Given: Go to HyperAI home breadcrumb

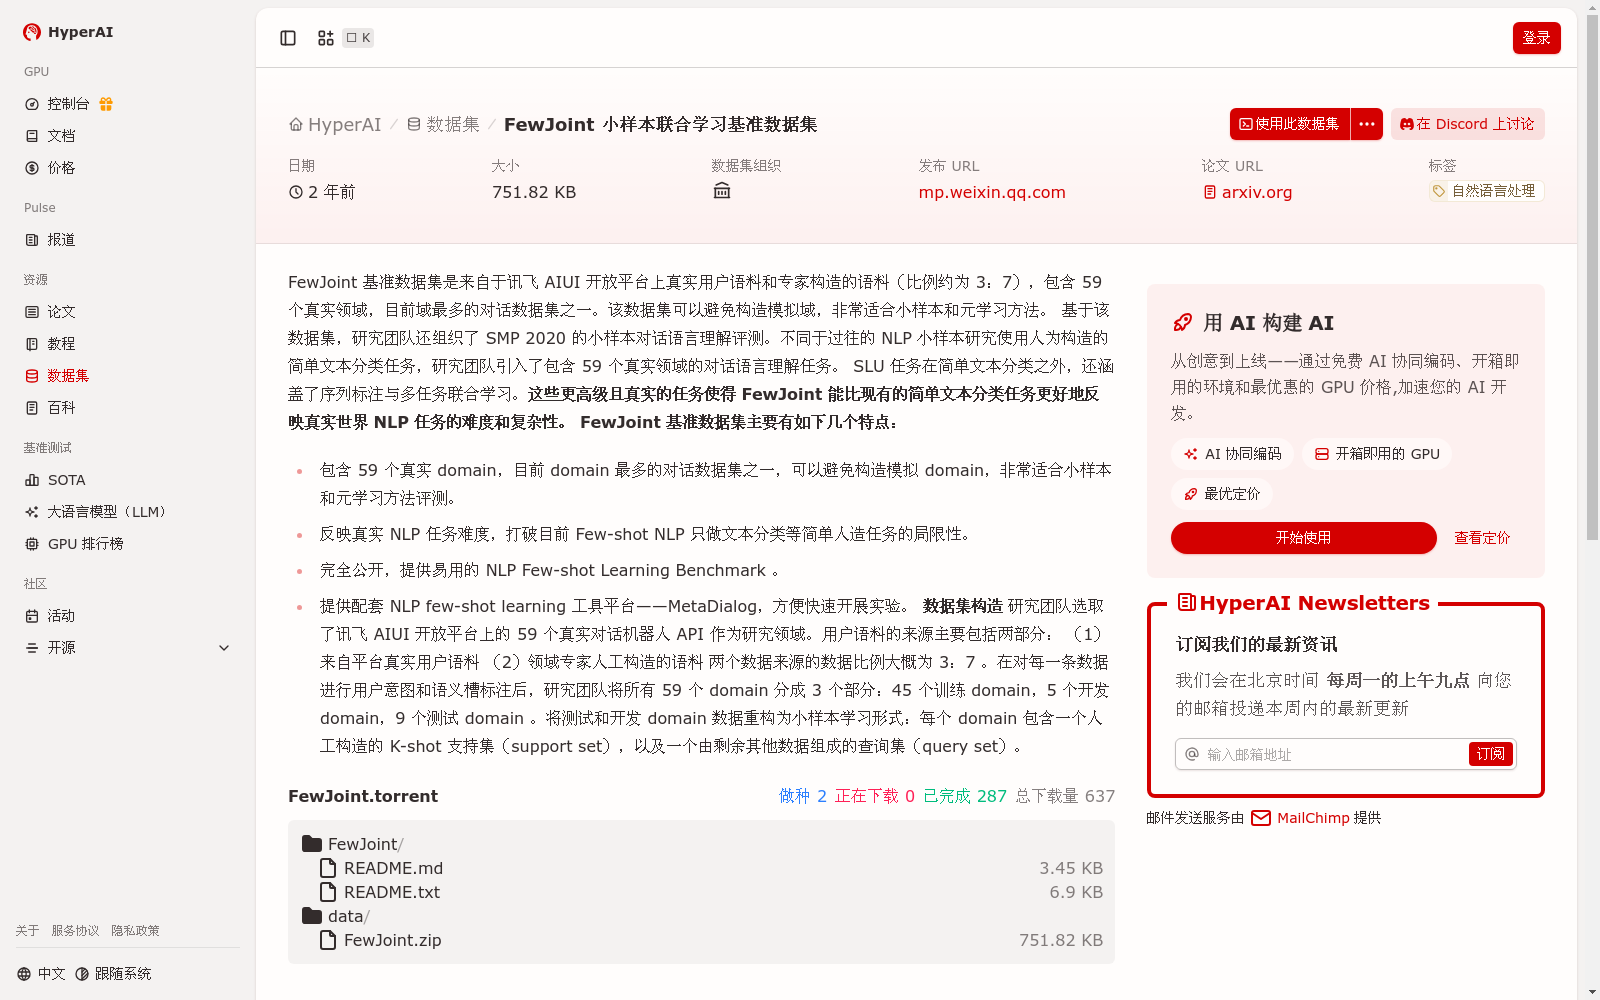Looking at the screenshot, I should (x=335, y=125).
